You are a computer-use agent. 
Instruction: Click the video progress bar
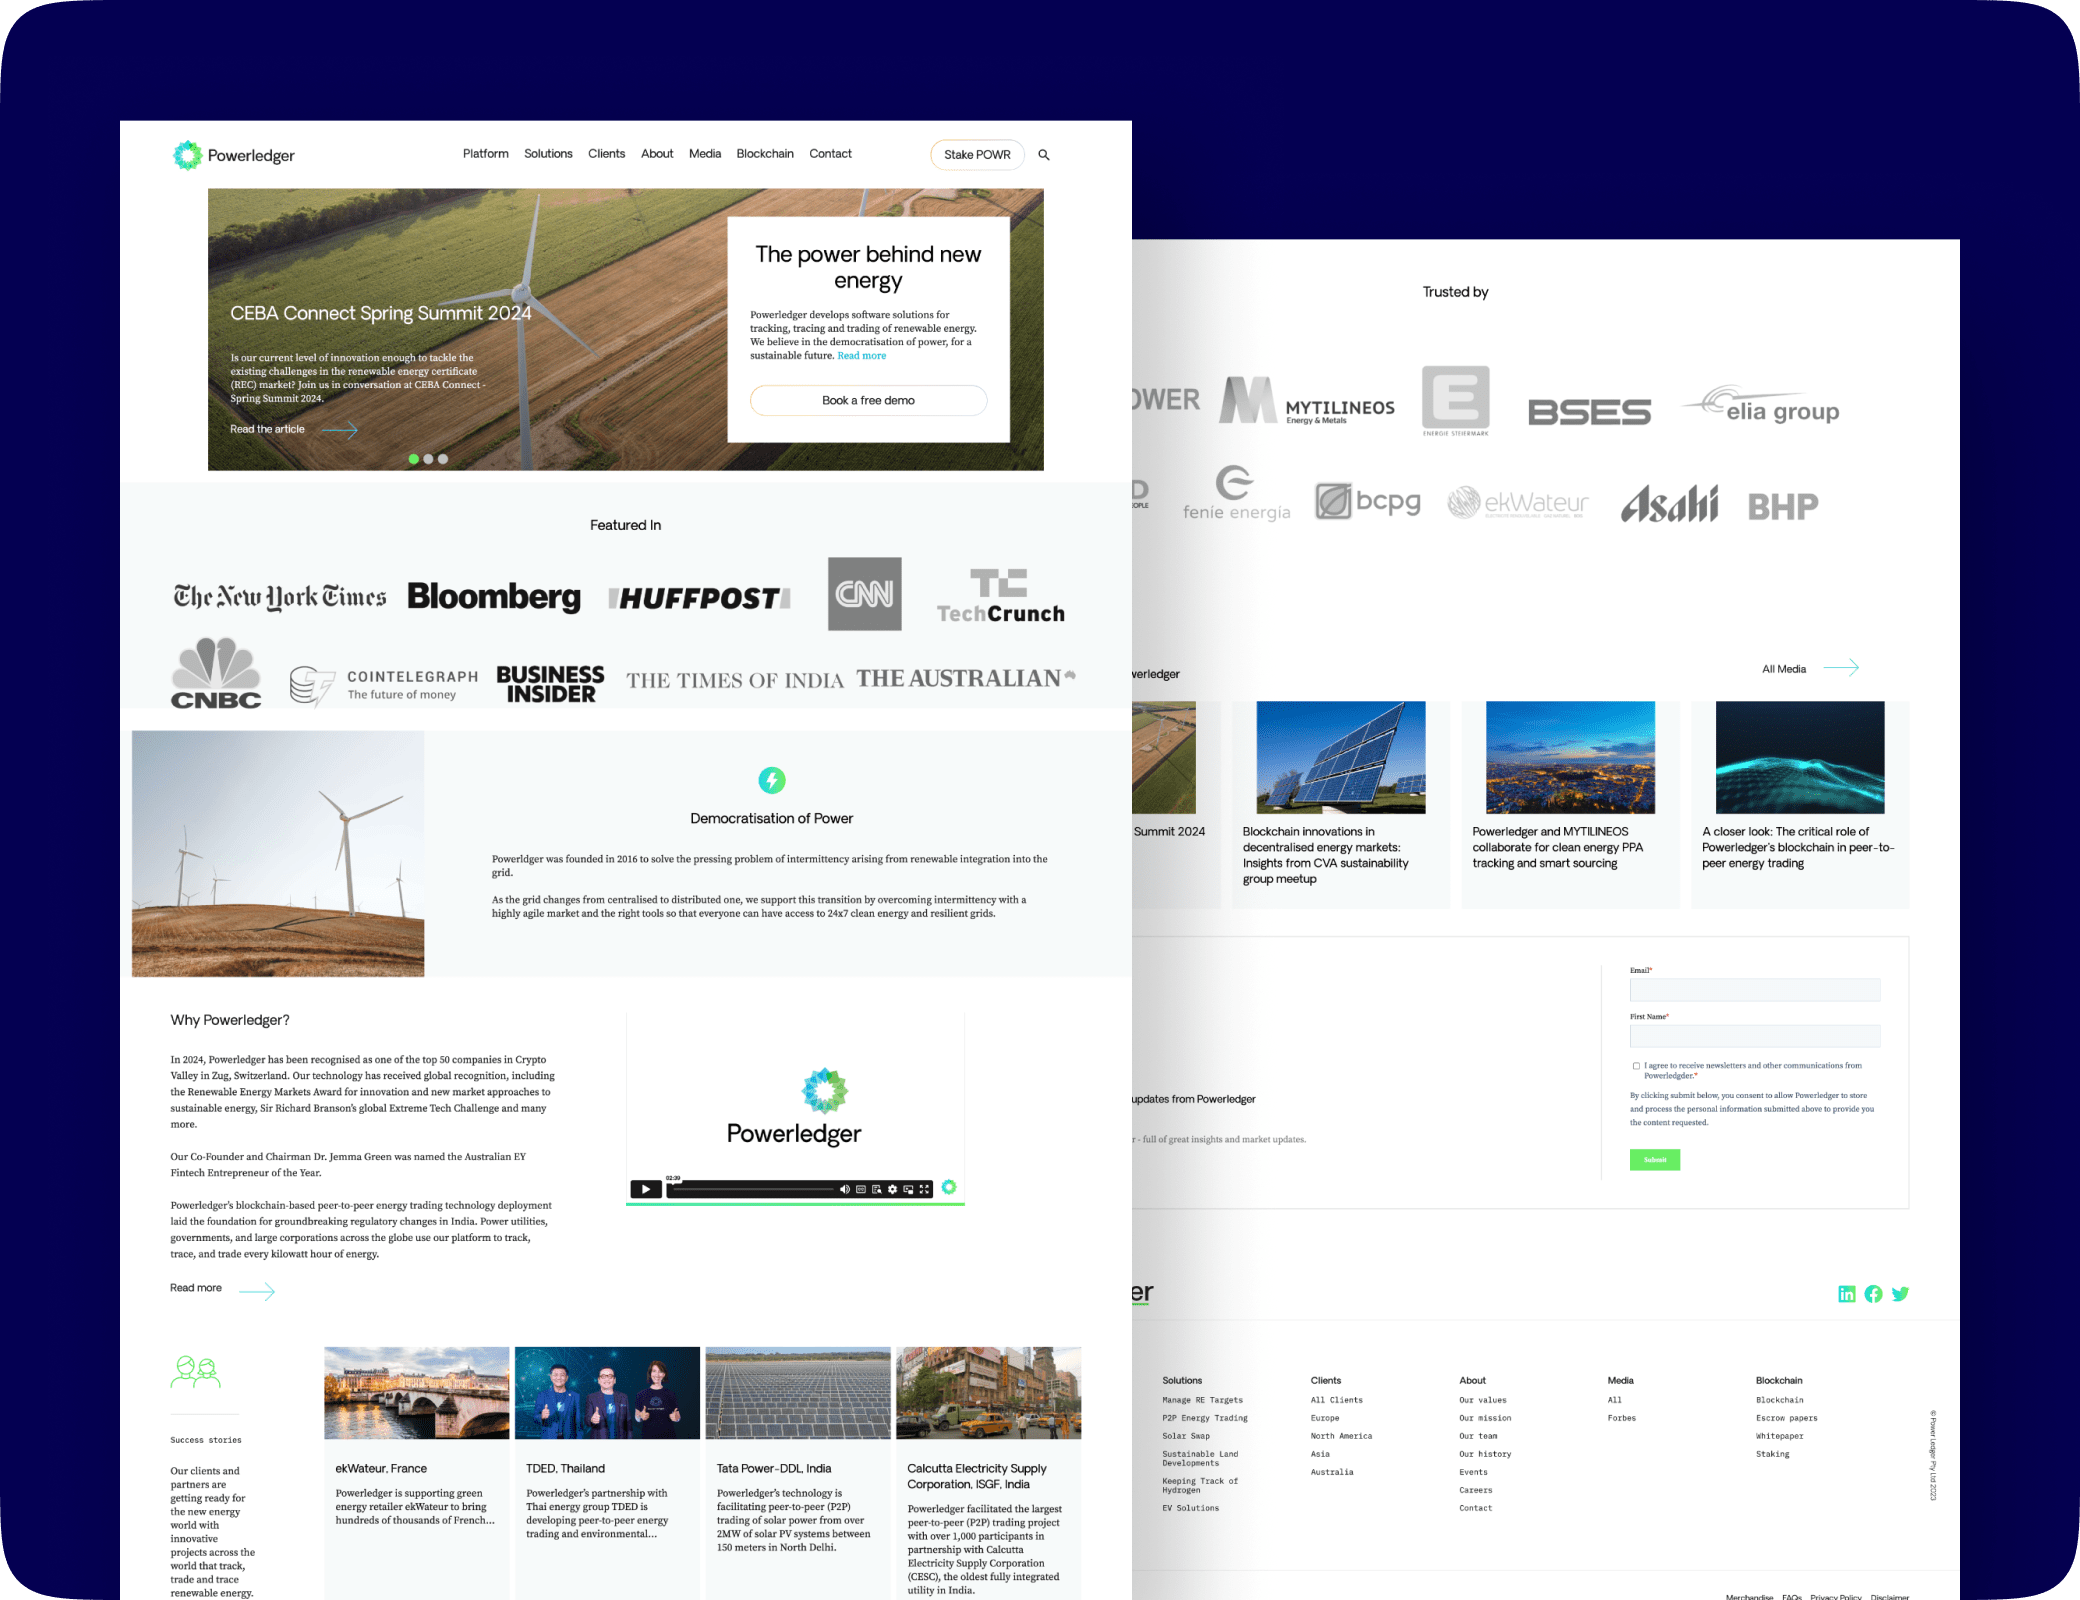pyautogui.click(x=752, y=1189)
